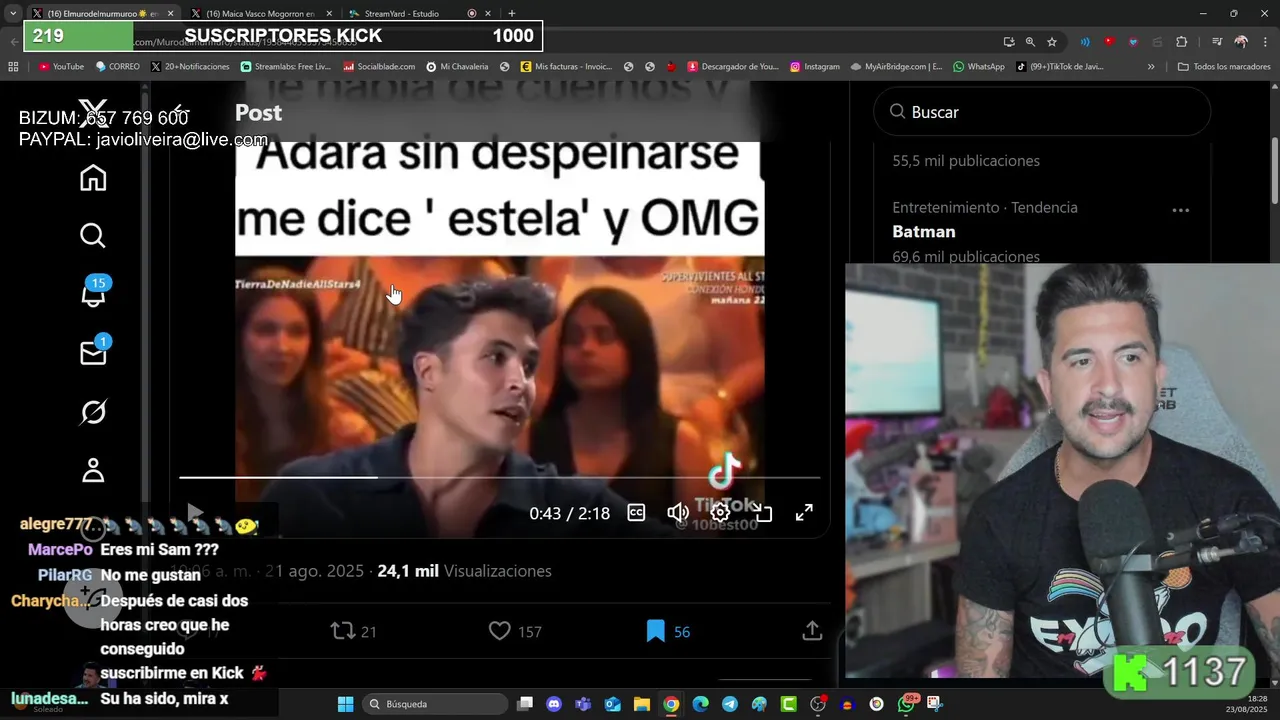Screen dimensions: 1280x720
Task: Open Microsoft Teams from taskbar
Action: click(x=583, y=704)
